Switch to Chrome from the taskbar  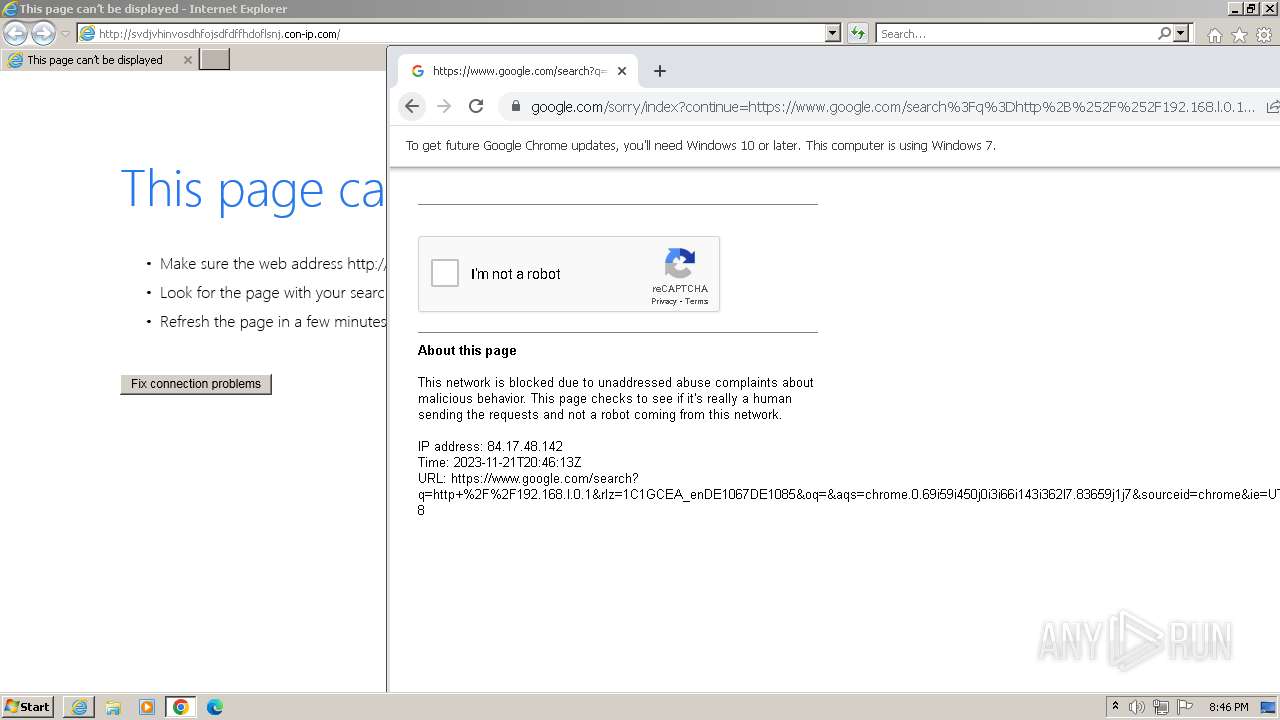tap(181, 707)
